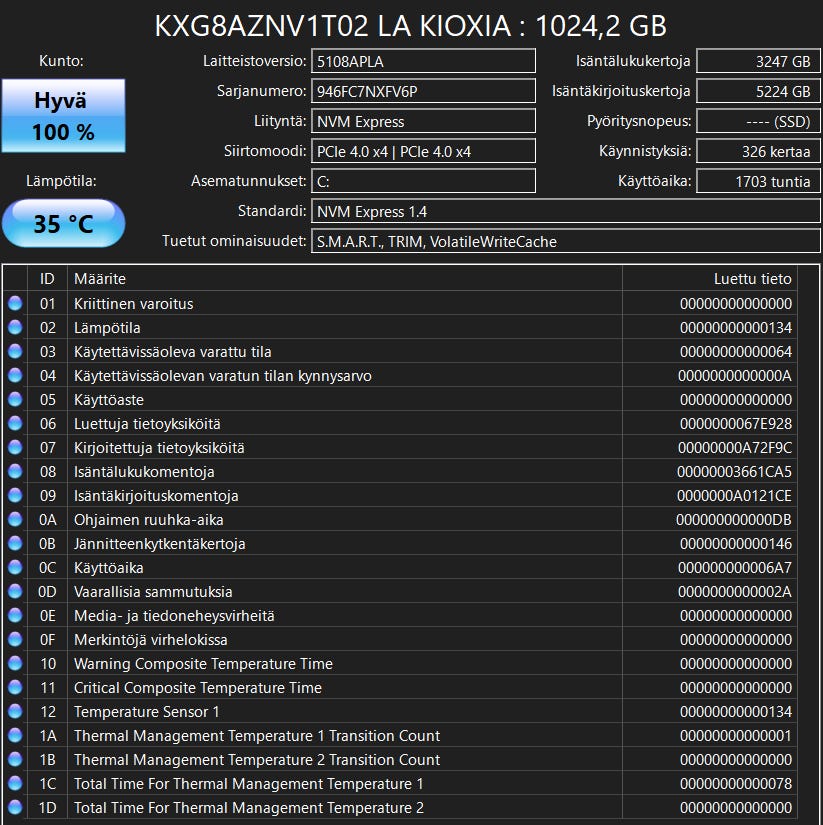
Task: Click raw value 00000000A72F9C
Action: point(735,448)
